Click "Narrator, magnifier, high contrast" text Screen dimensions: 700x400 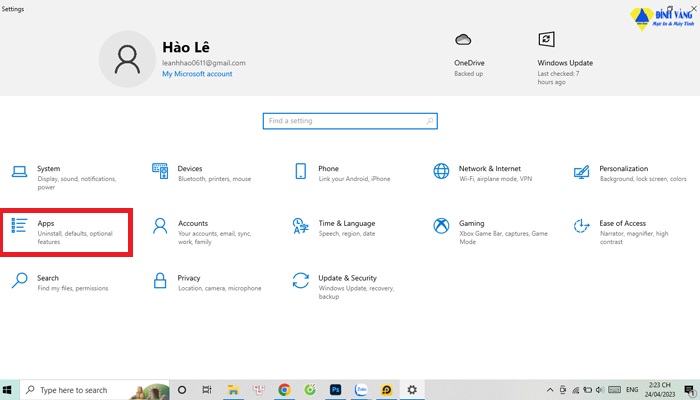(x=633, y=238)
